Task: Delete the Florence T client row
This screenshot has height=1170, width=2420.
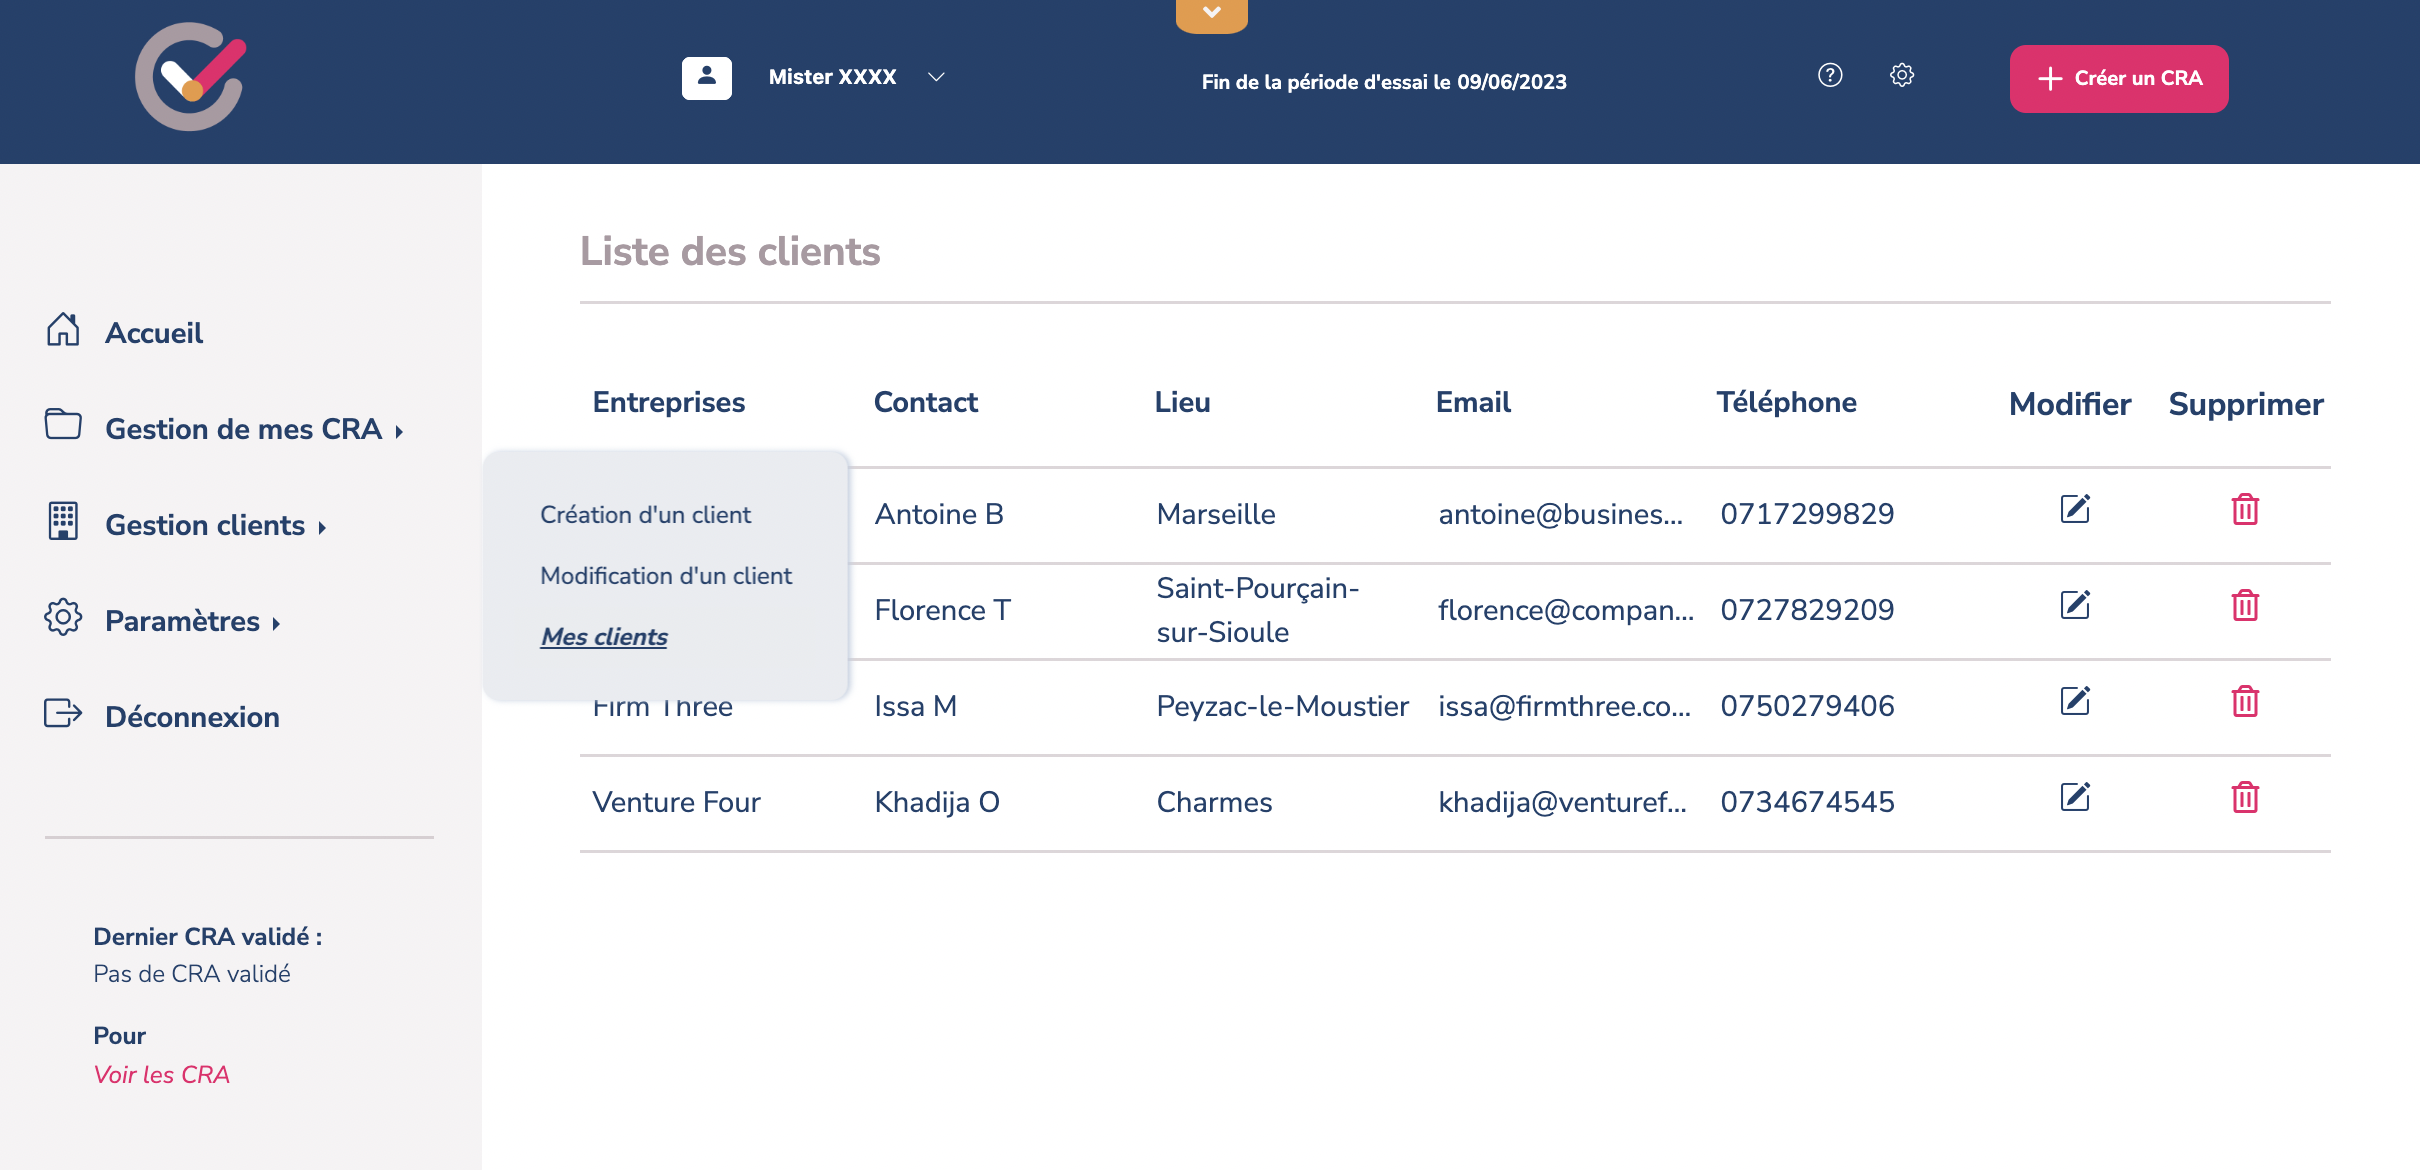Action: (x=2245, y=606)
